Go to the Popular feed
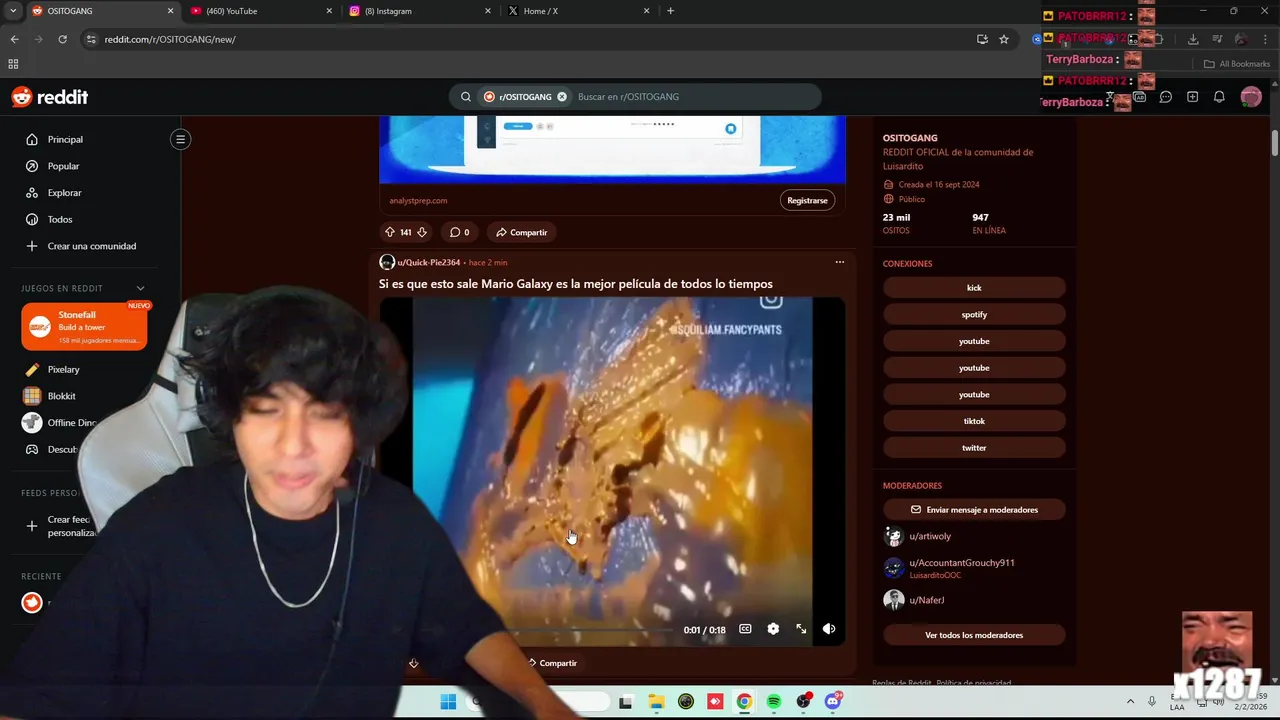1280x720 pixels. pos(63,166)
